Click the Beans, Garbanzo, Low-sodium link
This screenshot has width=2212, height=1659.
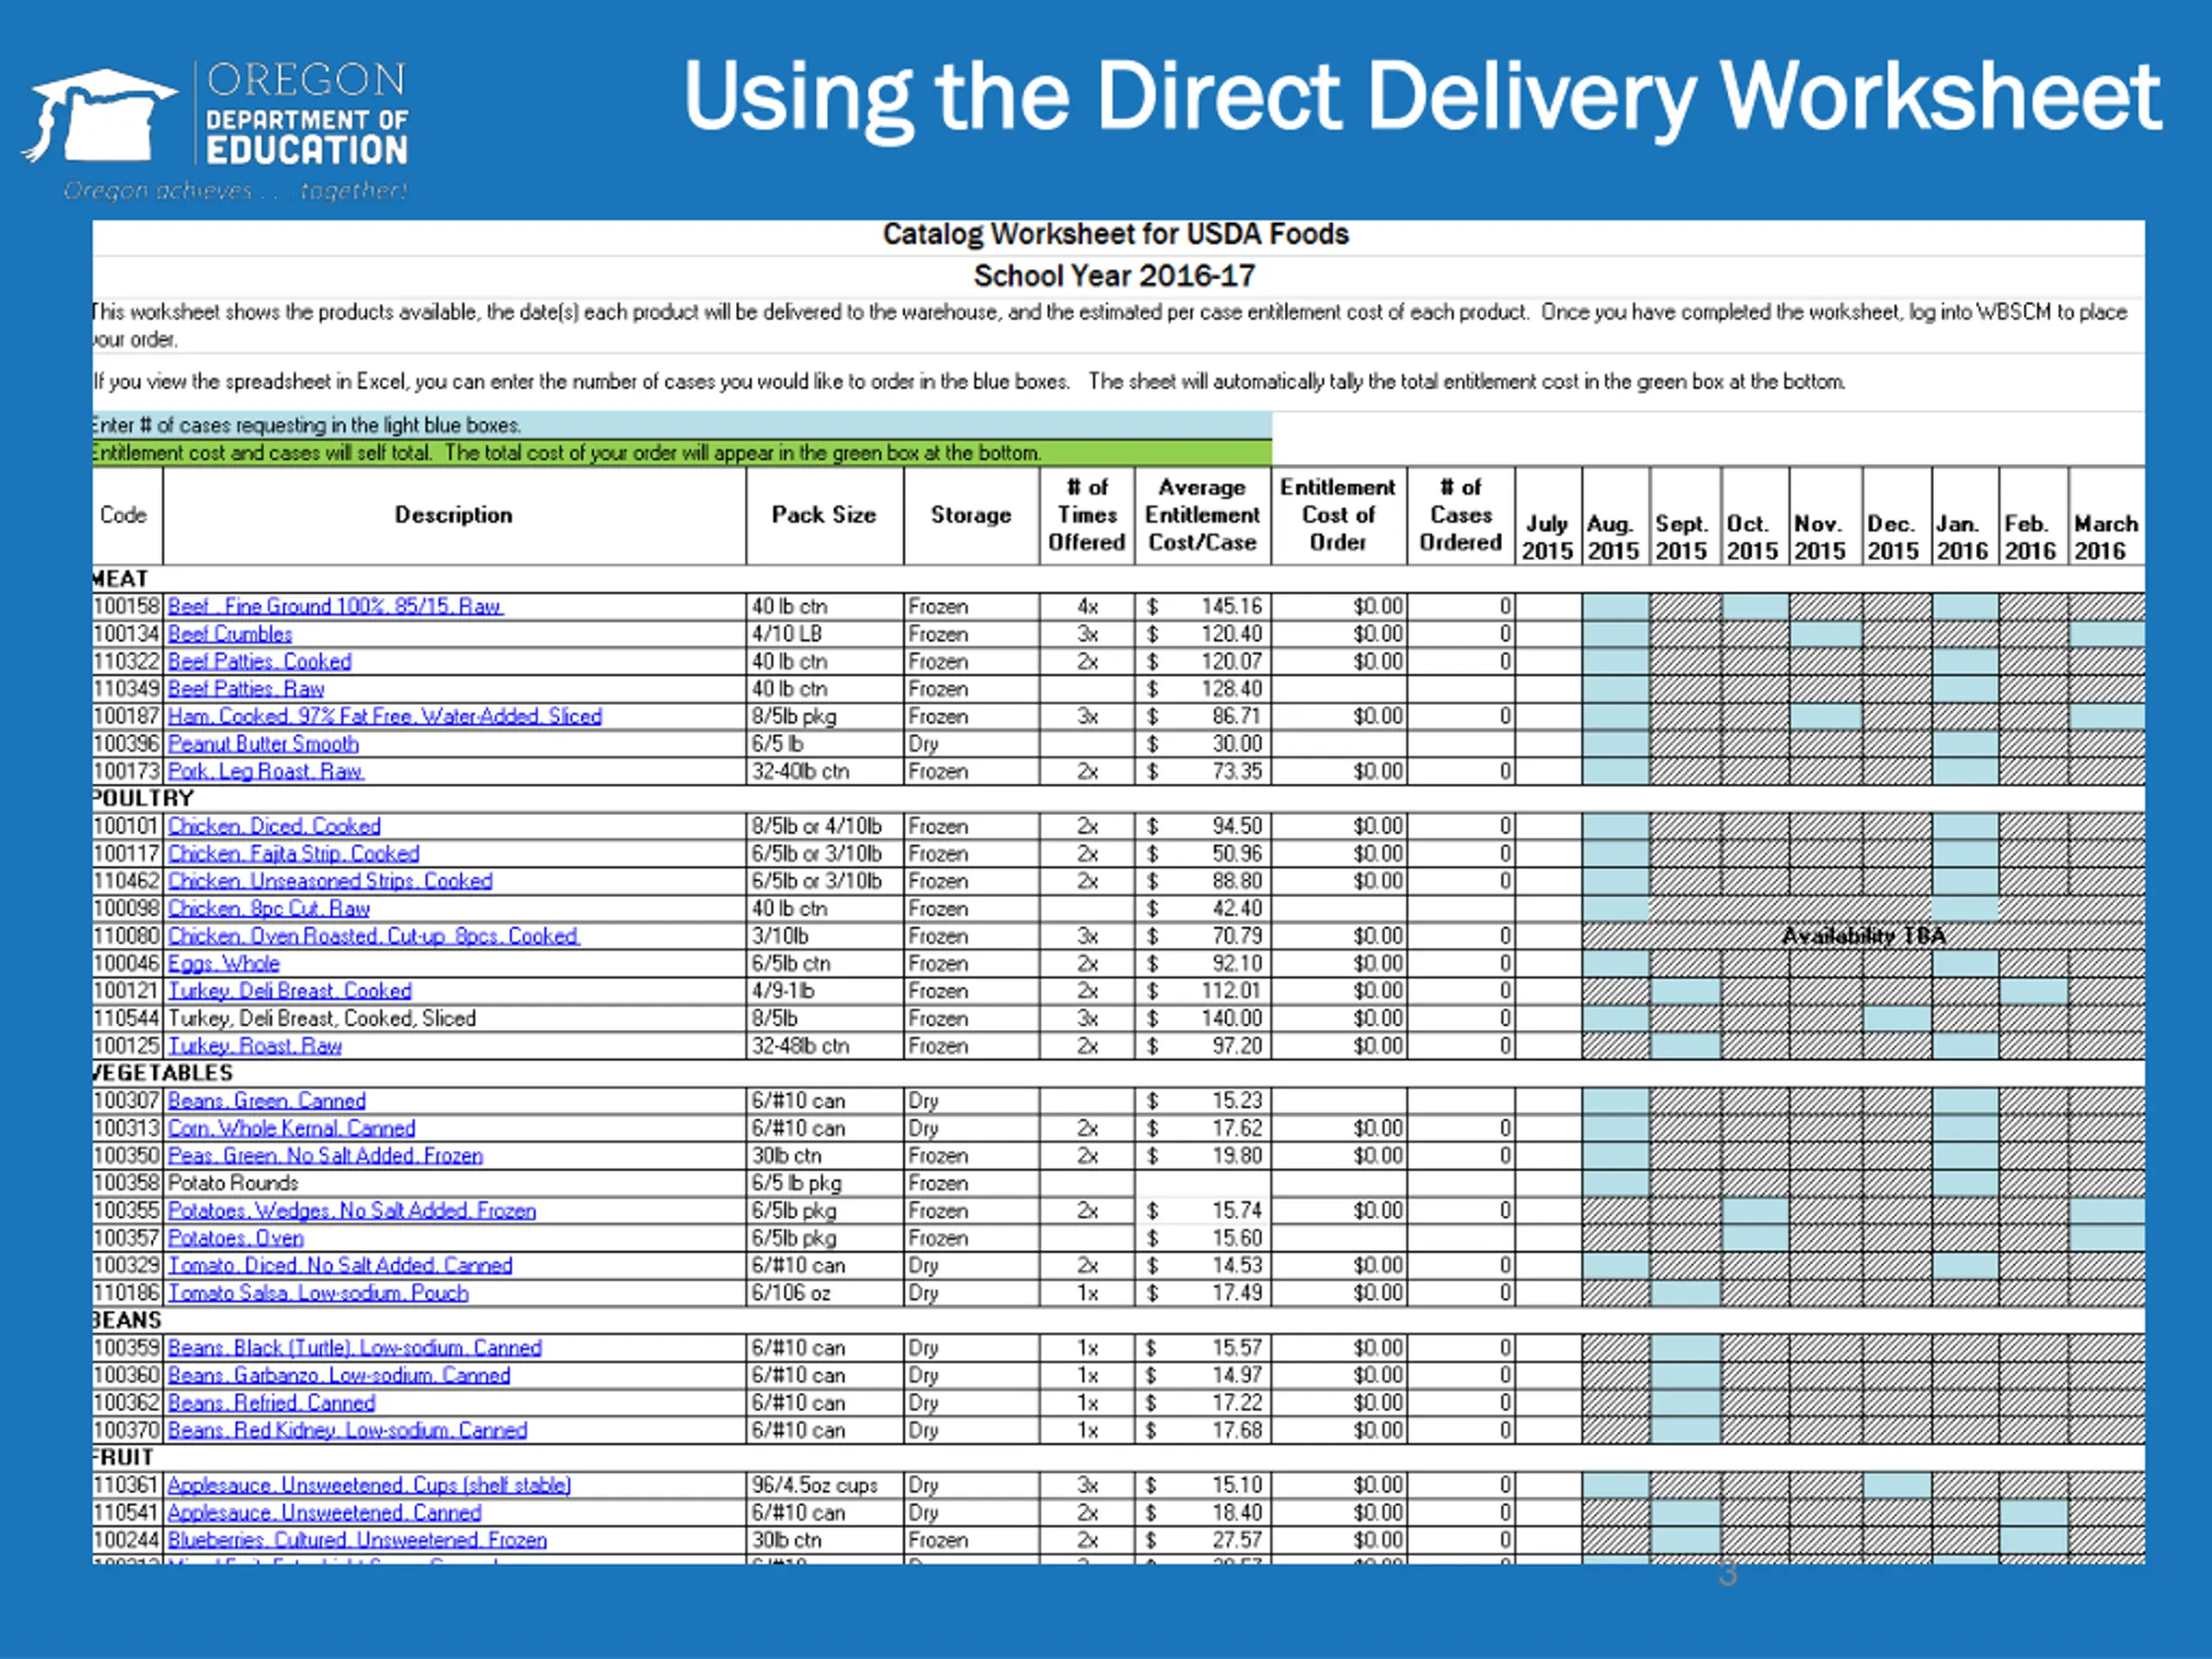pos(339,1376)
